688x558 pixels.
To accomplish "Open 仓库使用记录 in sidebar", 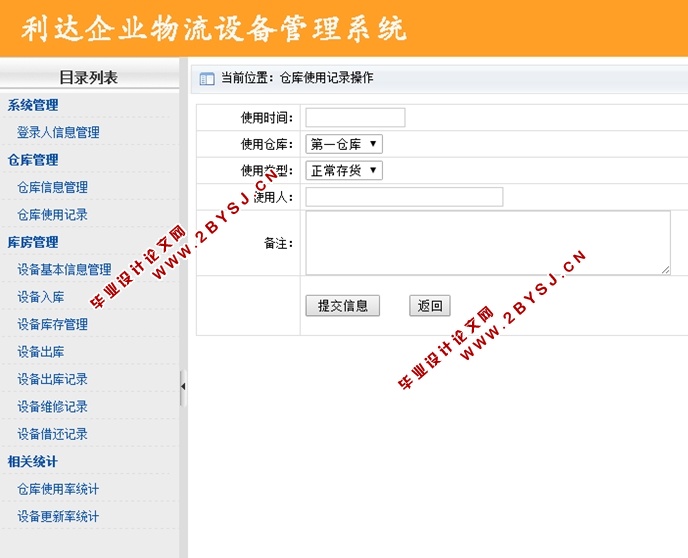I will point(52,215).
